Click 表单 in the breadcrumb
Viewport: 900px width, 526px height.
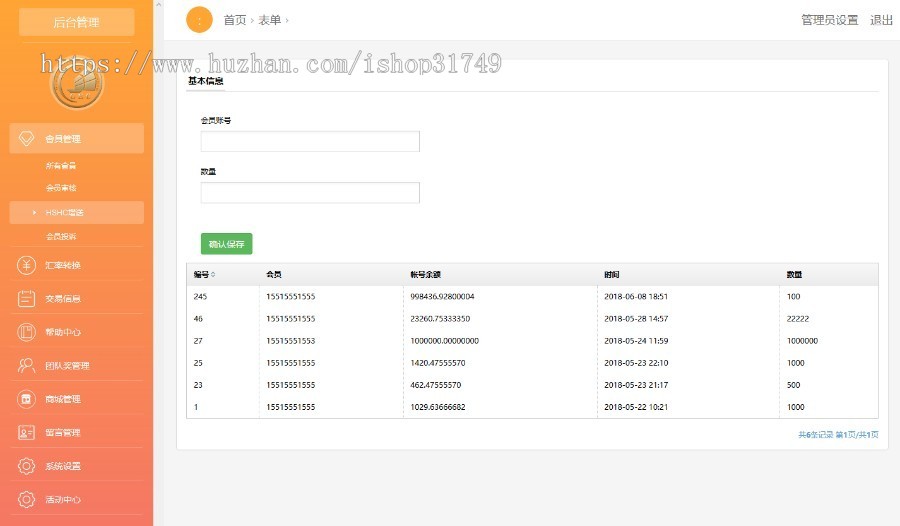[x=269, y=20]
